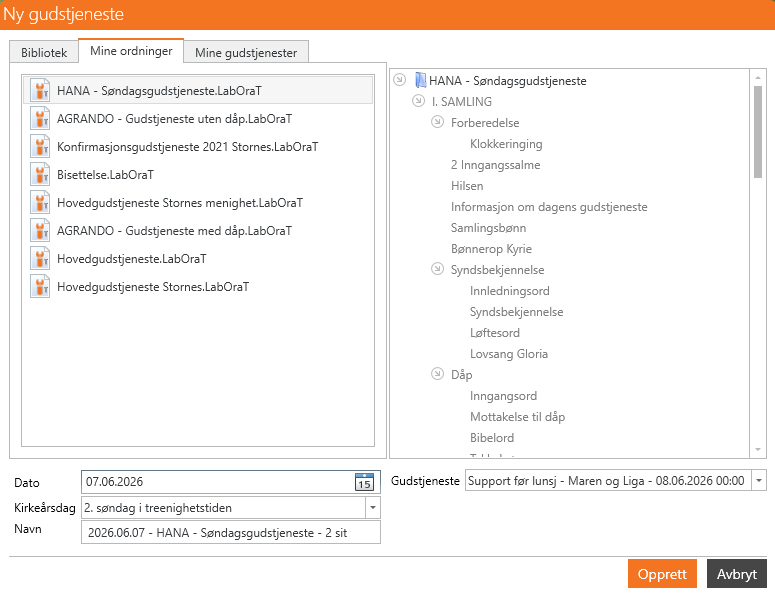Select the Mottakelse til dåp tree item
This screenshot has width=775, height=594.
(517, 417)
